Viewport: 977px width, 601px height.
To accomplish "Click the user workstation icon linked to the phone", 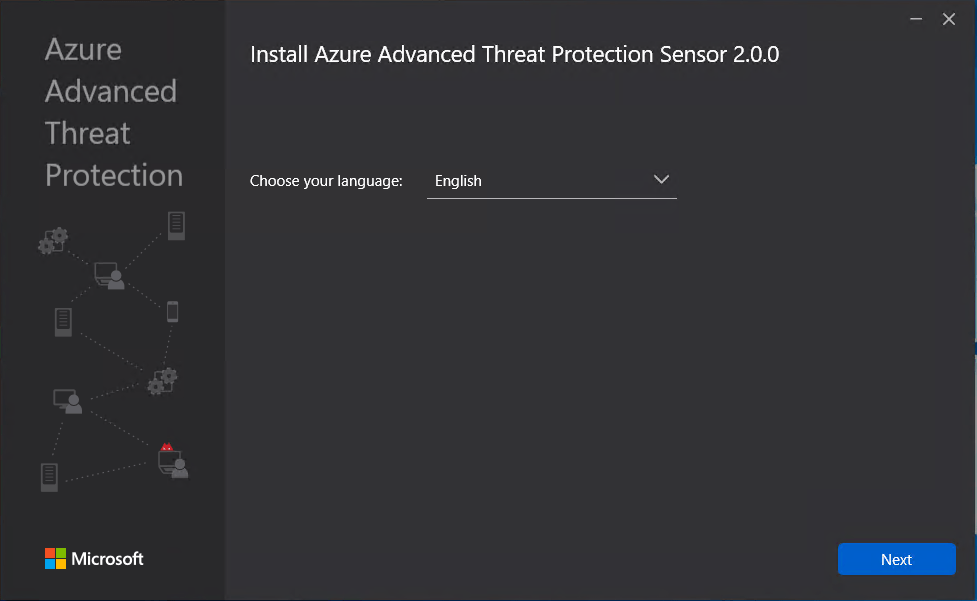I will 109,275.
